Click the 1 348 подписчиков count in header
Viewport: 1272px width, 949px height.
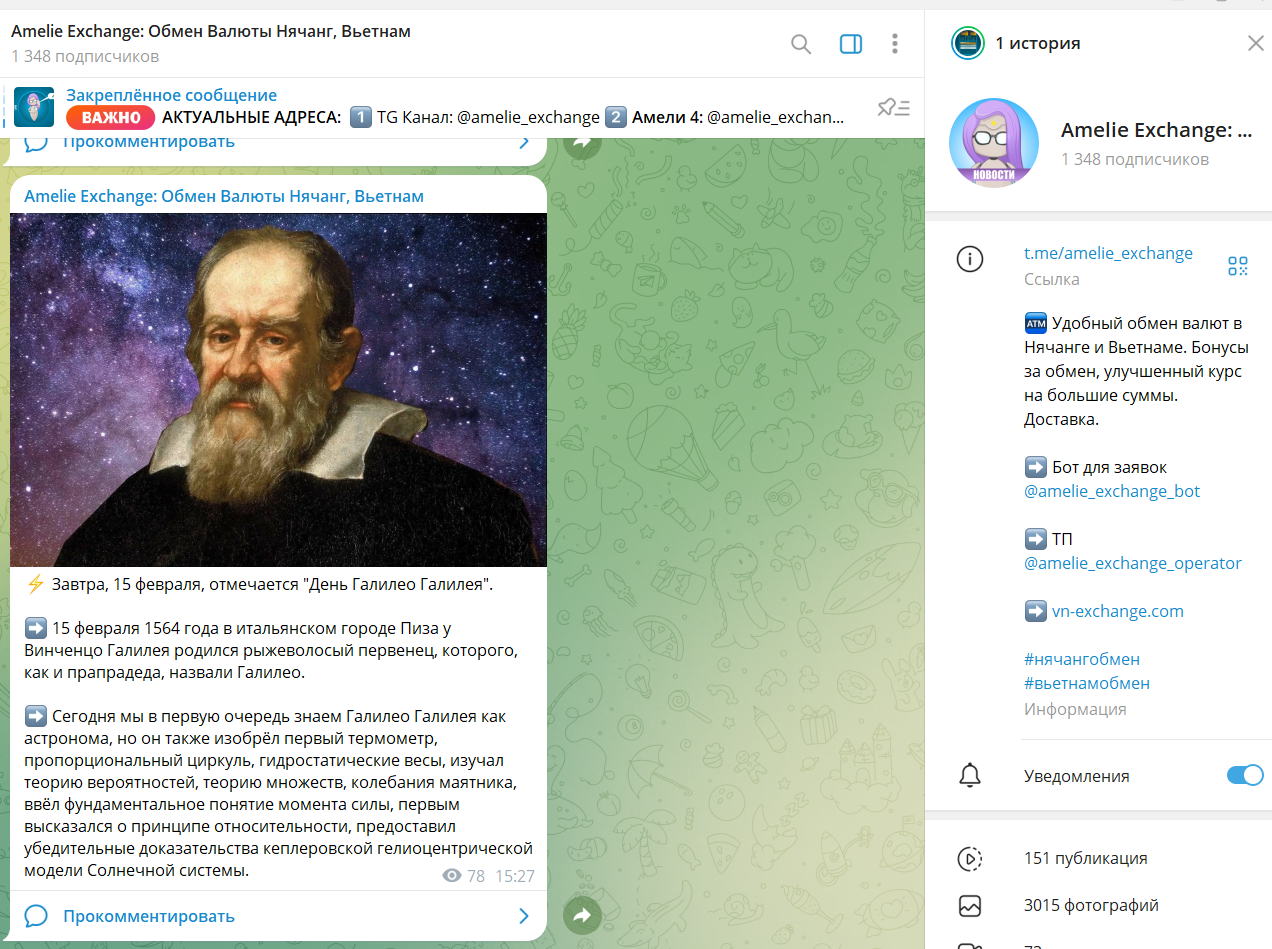(85, 56)
